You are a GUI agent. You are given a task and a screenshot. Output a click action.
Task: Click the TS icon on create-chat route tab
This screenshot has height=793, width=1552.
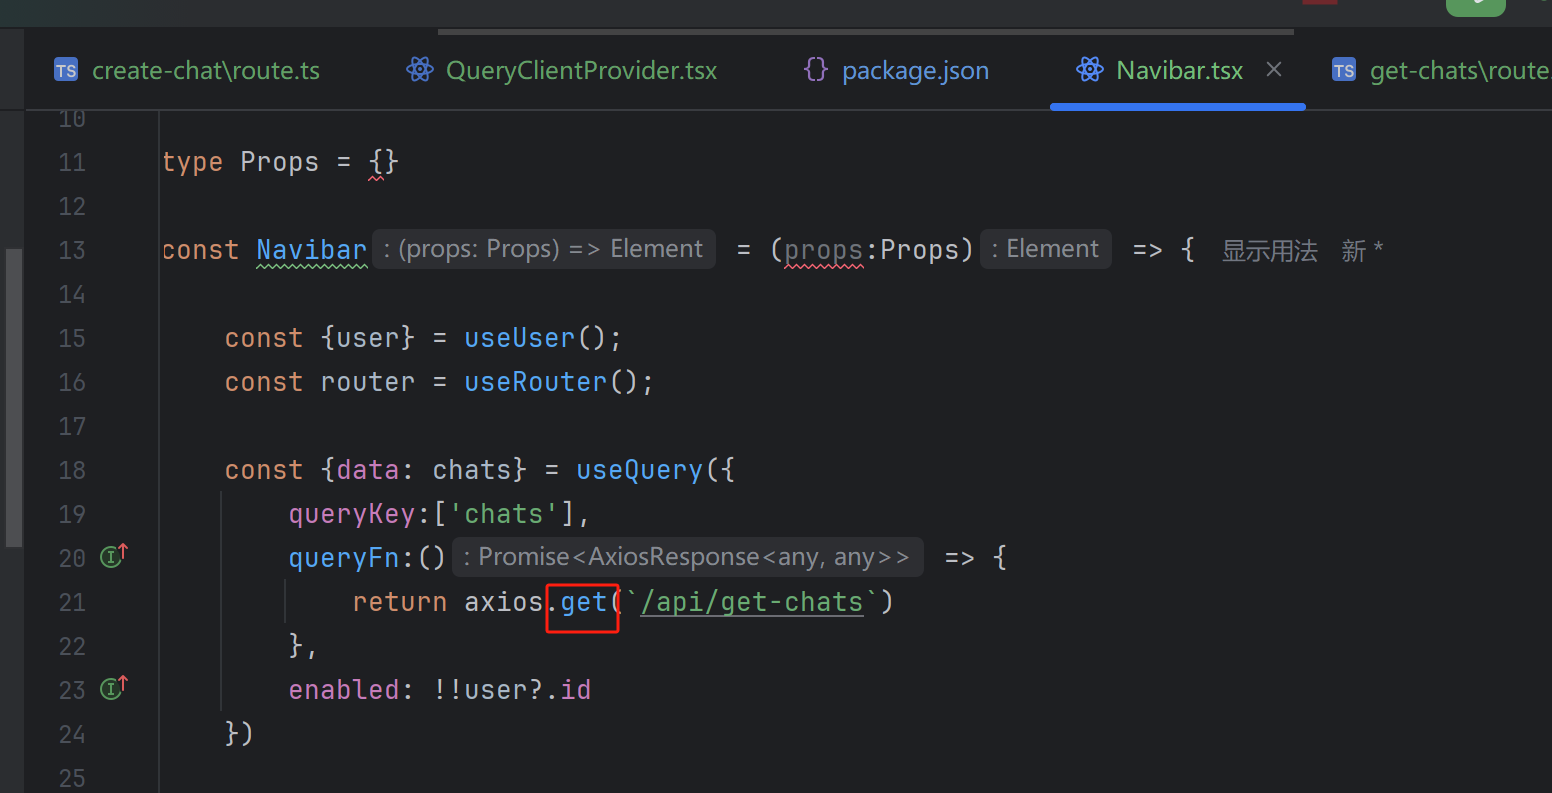(66, 70)
